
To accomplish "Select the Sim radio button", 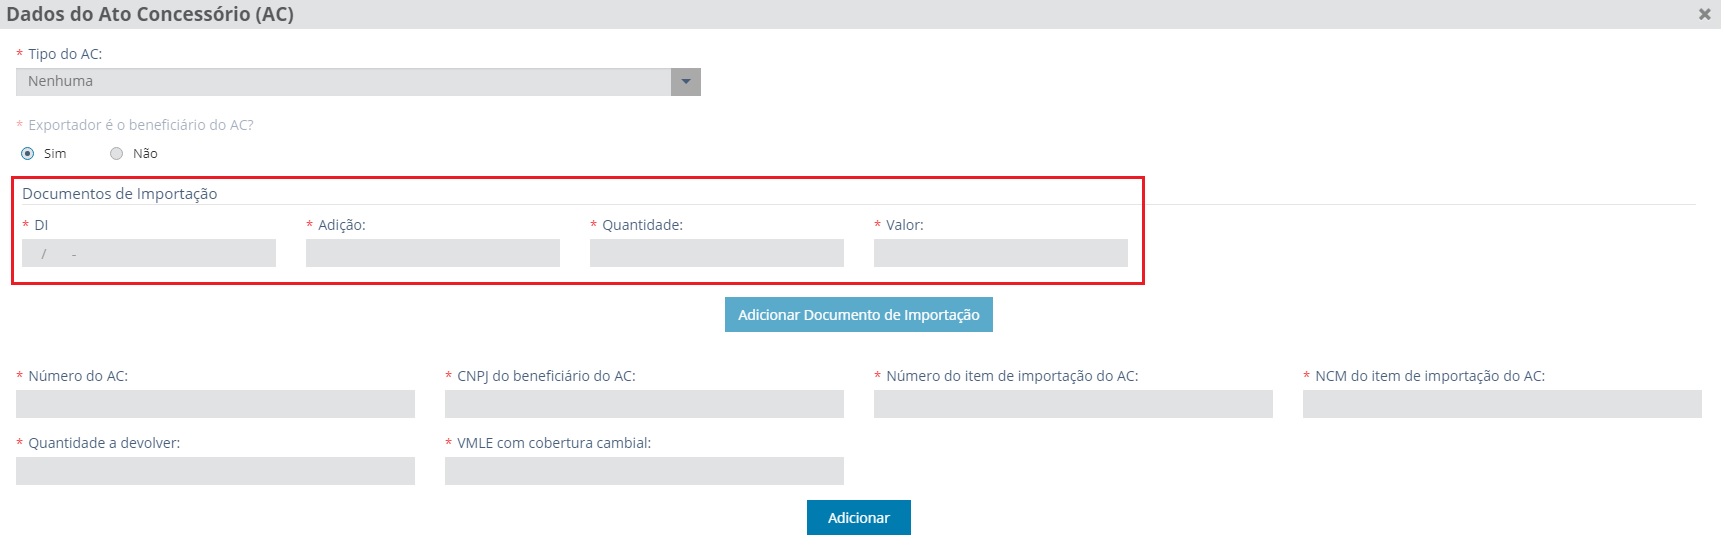I will coord(28,154).
